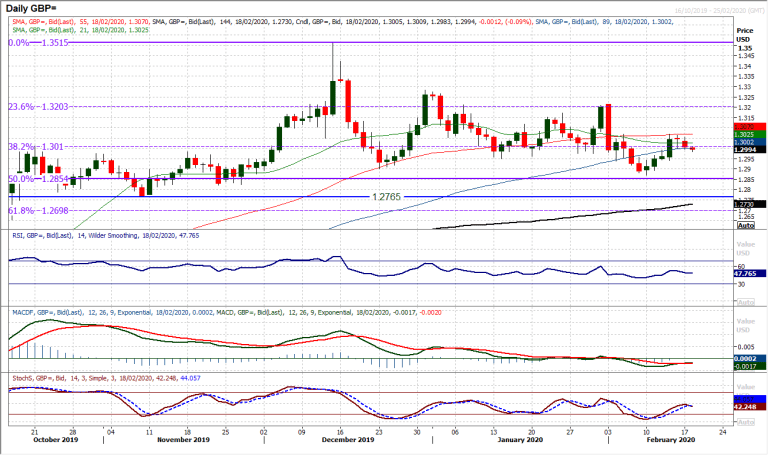This screenshot has height=455, width=768.
Task: Click the 0.005 value on MACD axis
Action: (746, 347)
